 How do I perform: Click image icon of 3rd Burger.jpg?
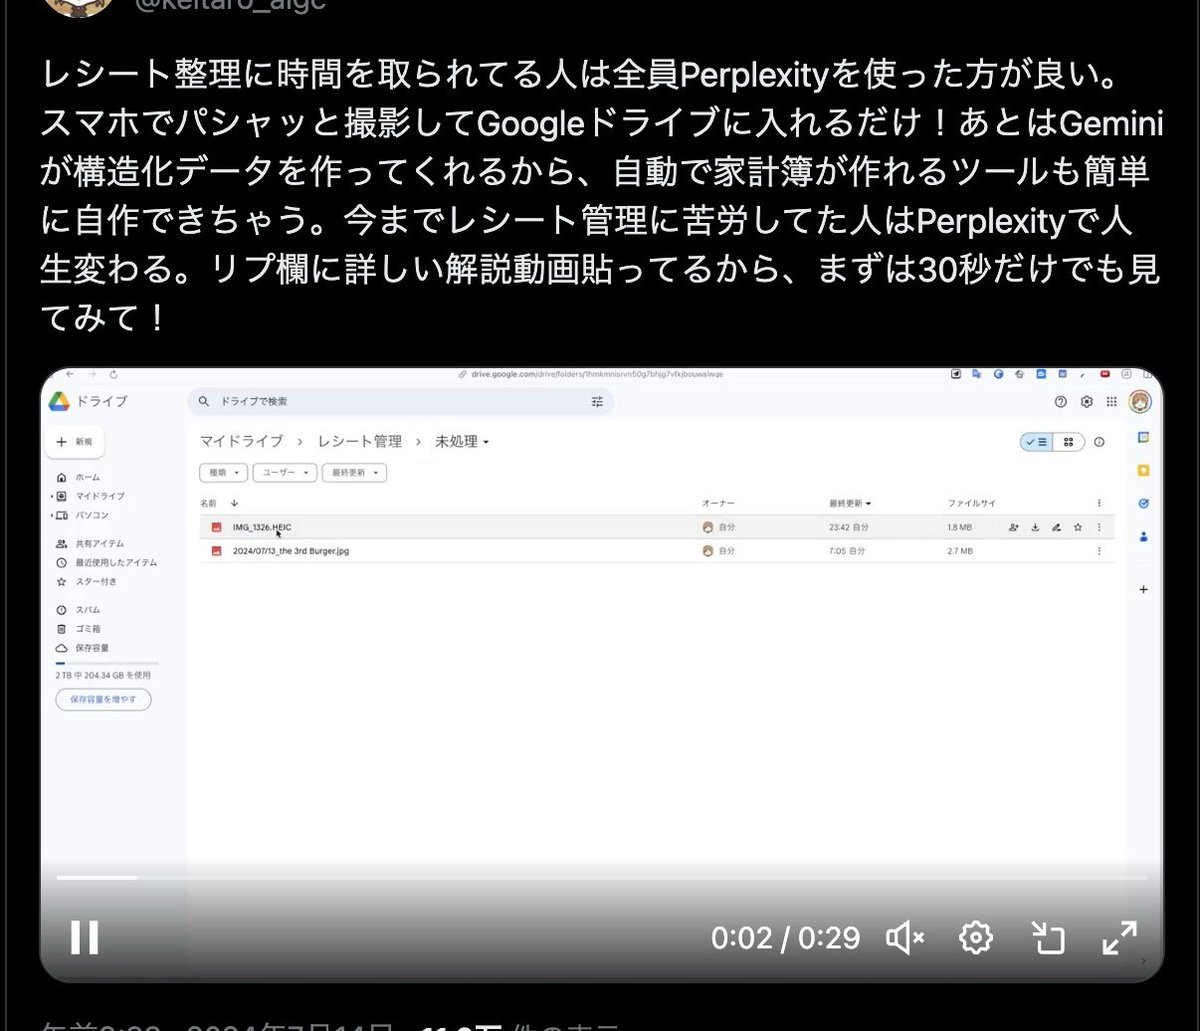coord(215,551)
